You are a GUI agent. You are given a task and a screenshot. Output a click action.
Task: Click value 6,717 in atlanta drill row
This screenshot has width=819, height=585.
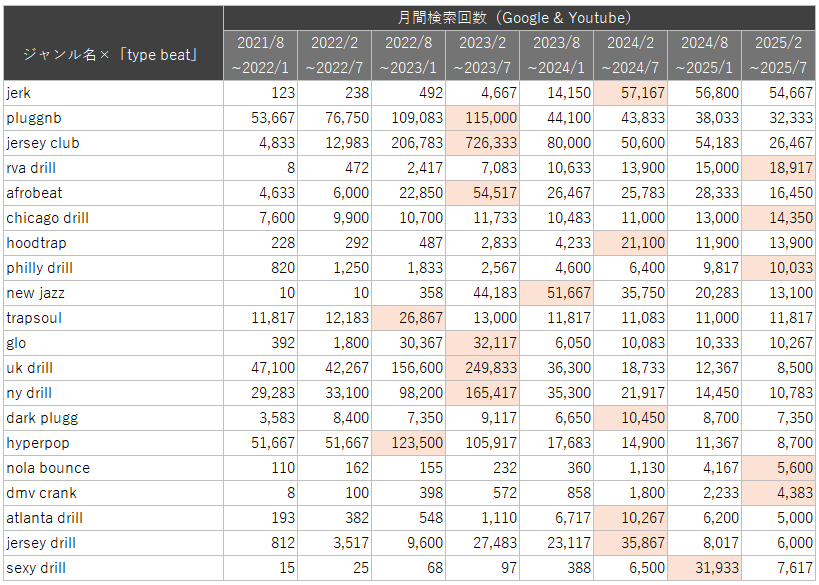557,518
